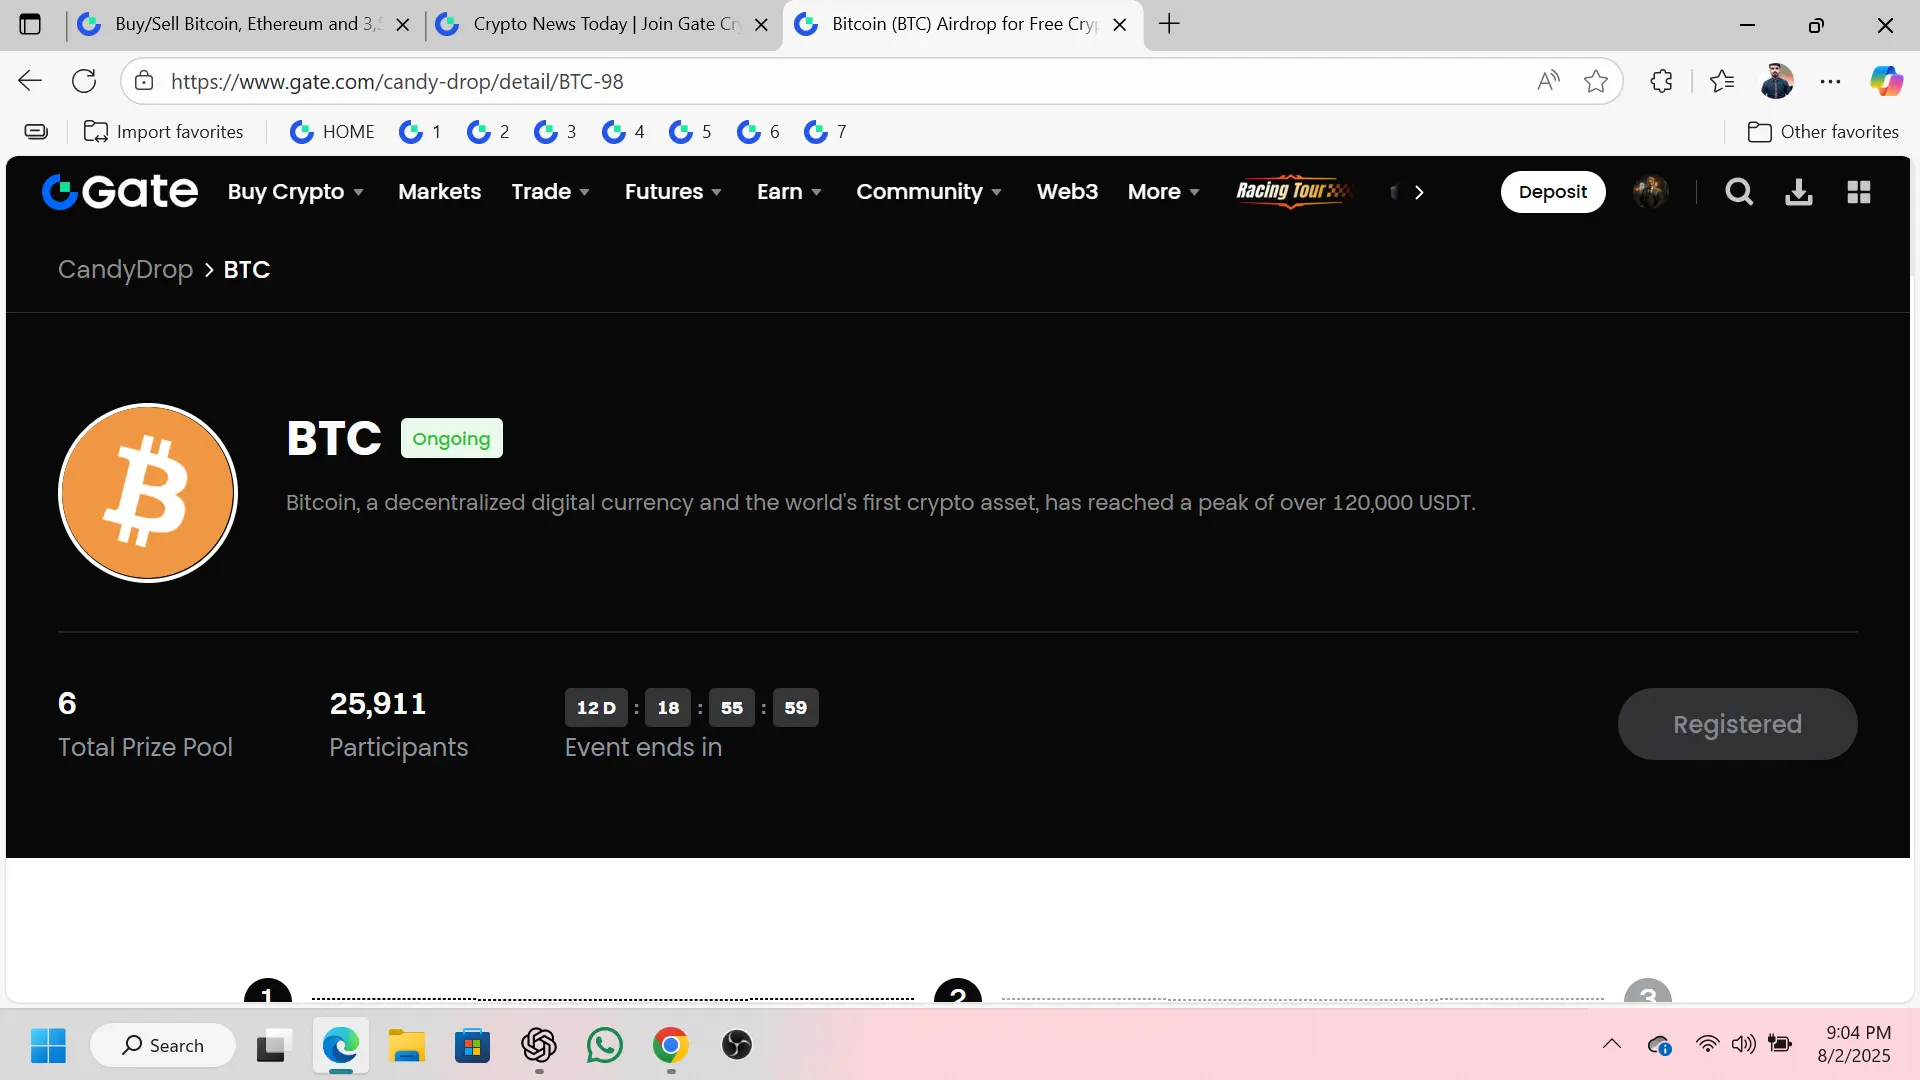Image resolution: width=1920 pixels, height=1080 pixels.
Task: Open the browser Extensions puzzle icon
Action: point(1661,81)
